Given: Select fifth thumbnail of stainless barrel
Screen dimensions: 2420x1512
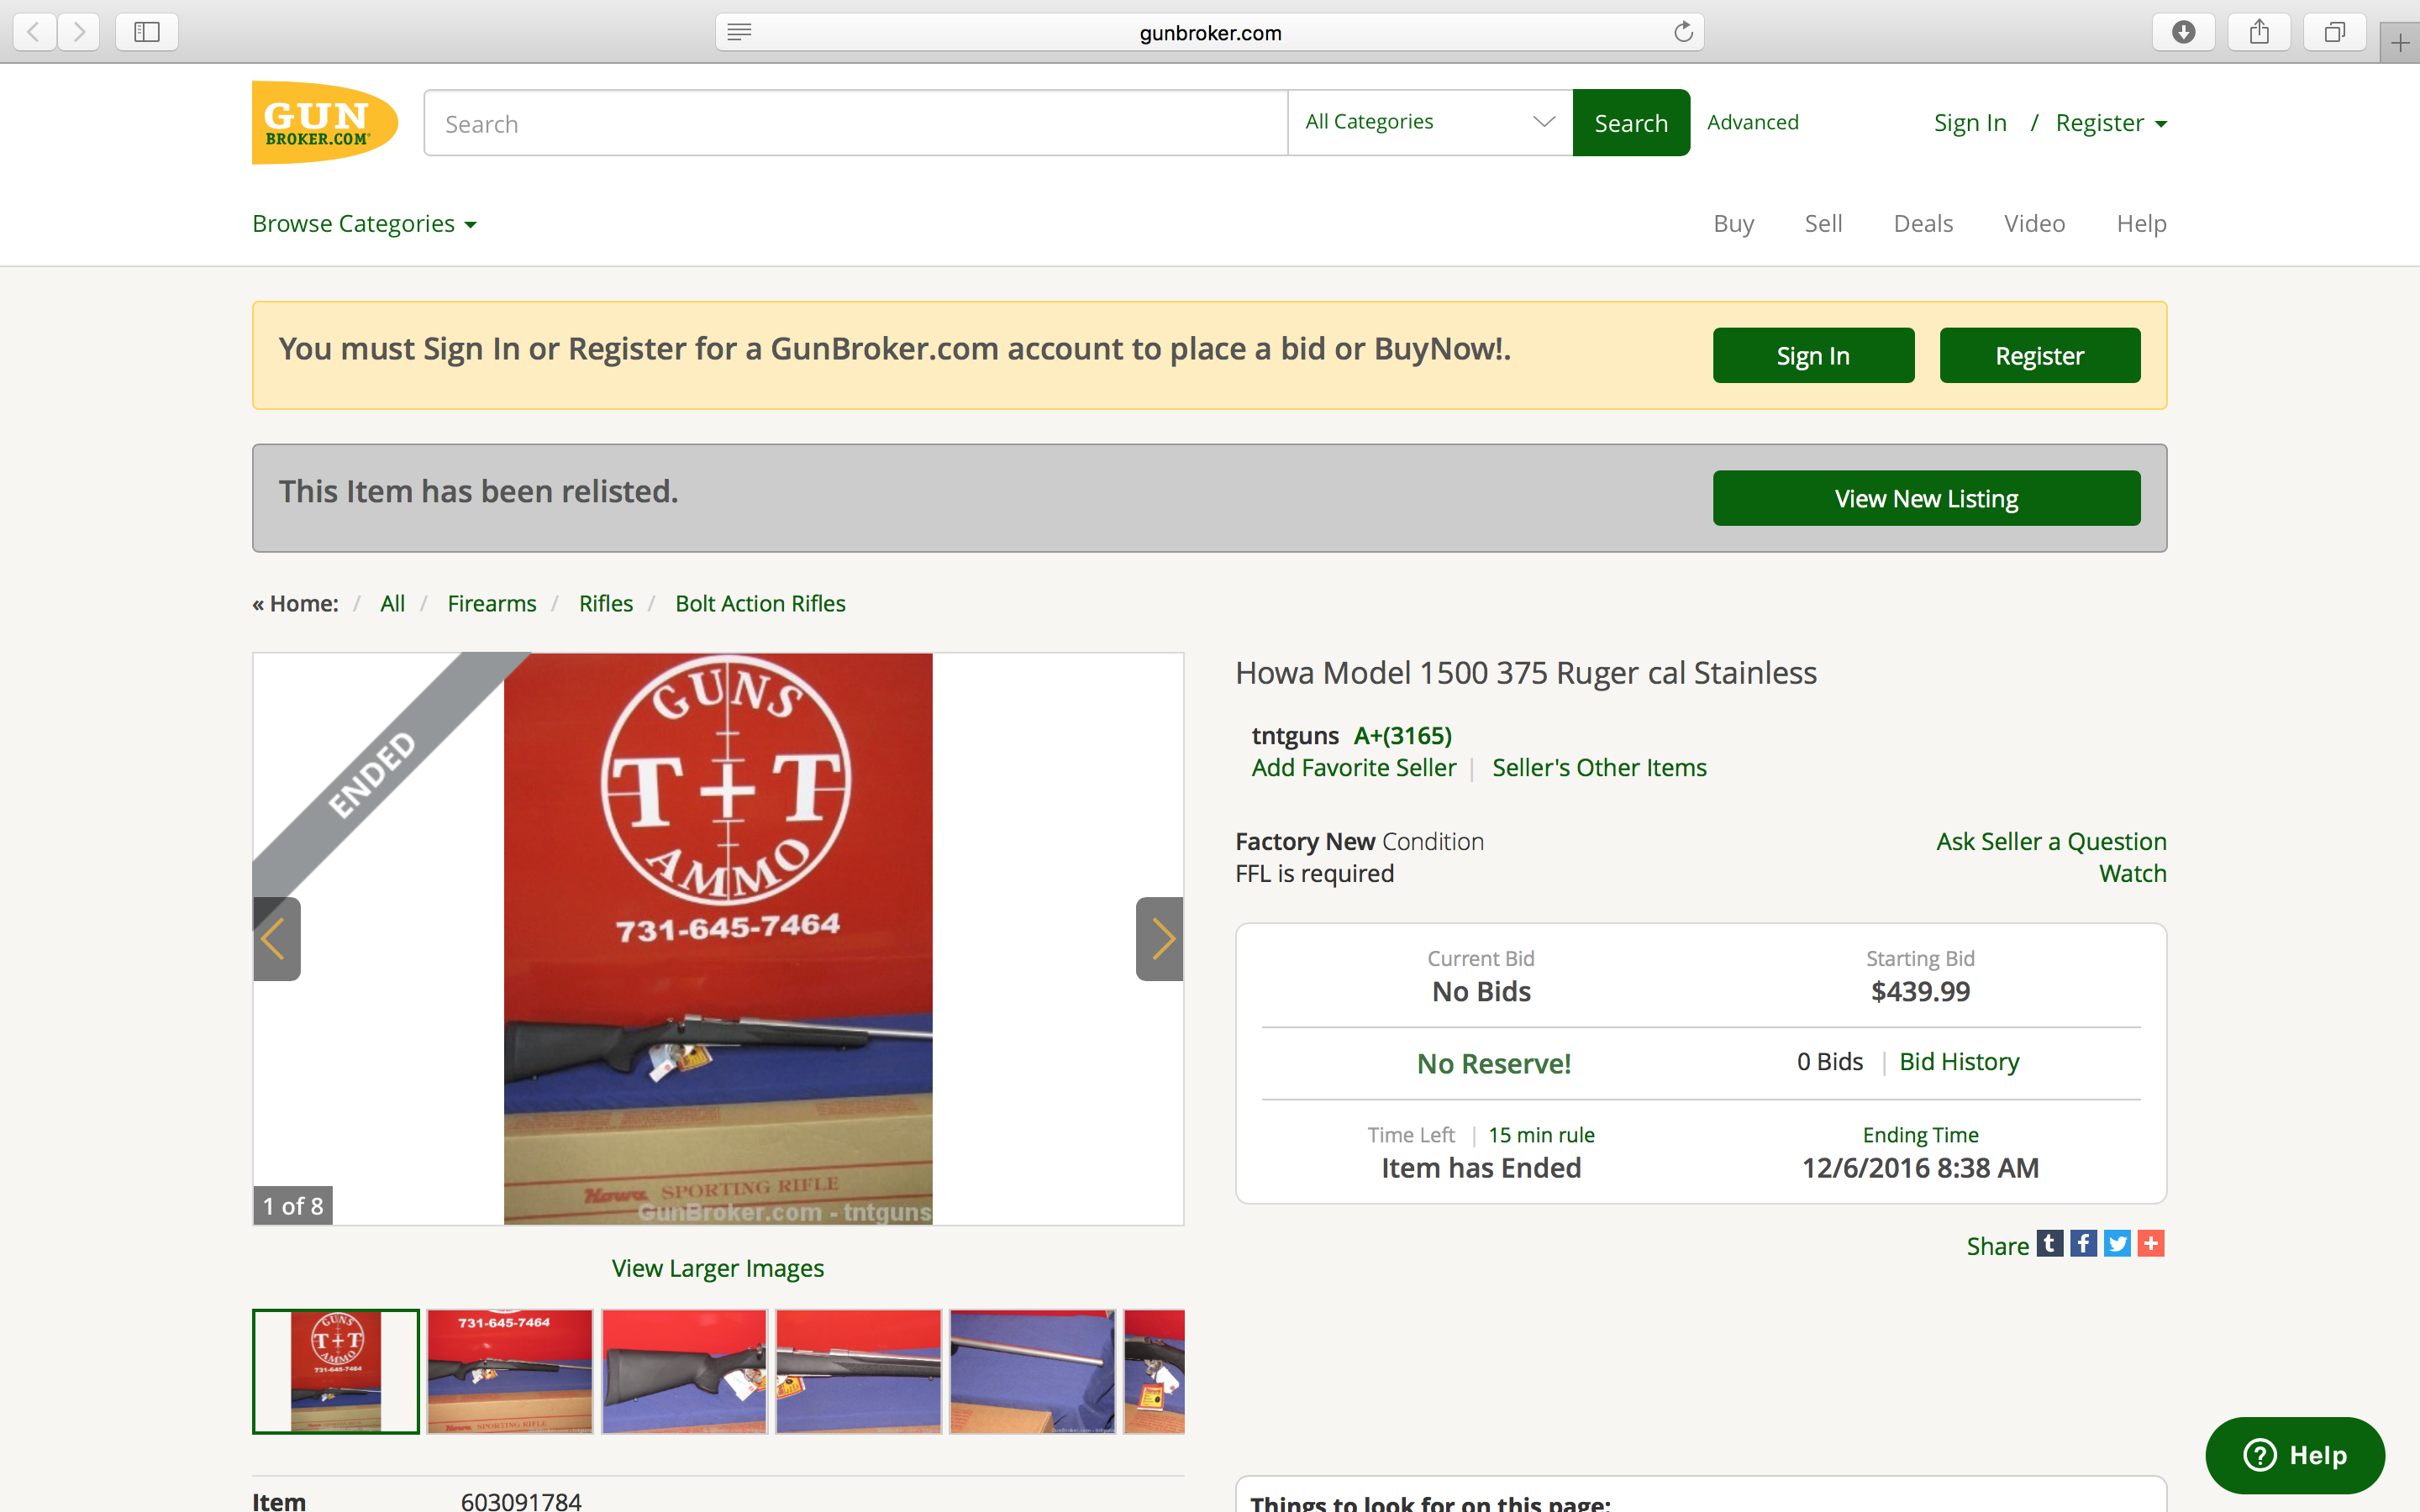Looking at the screenshot, I should click(1032, 1371).
